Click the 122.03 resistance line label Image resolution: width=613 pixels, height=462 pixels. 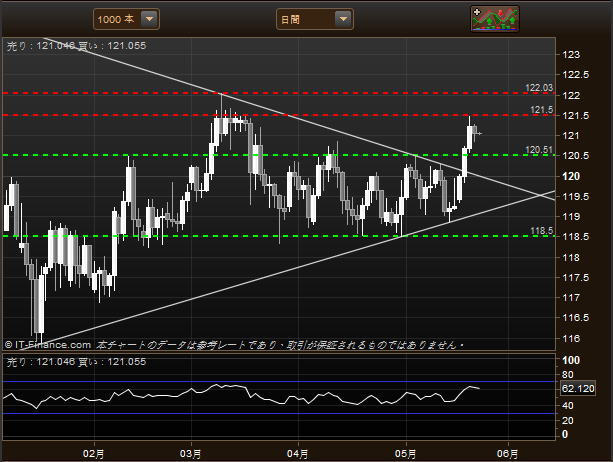pos(539,88)
